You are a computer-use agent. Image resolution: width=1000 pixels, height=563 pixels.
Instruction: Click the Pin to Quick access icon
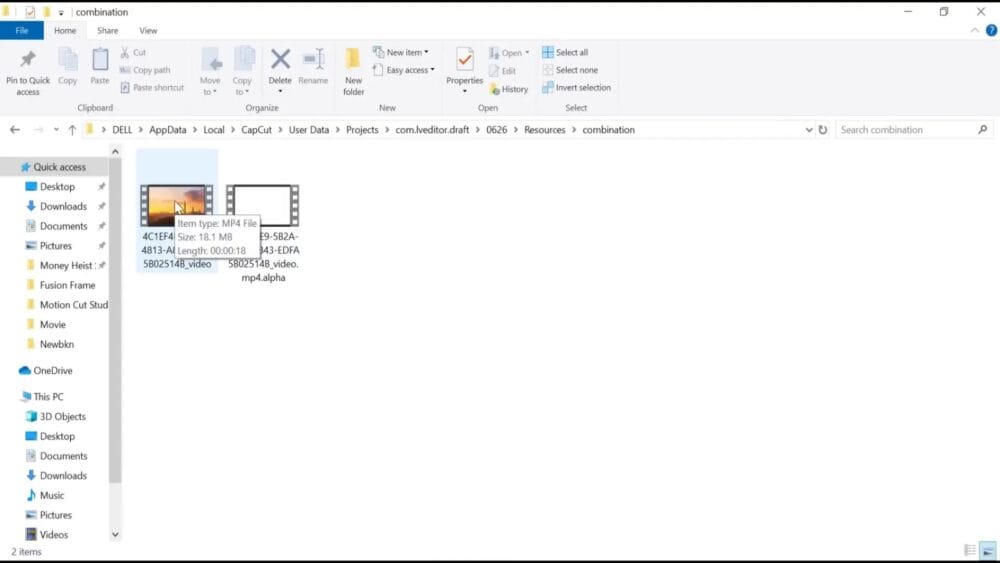click(x=27, y=60)
